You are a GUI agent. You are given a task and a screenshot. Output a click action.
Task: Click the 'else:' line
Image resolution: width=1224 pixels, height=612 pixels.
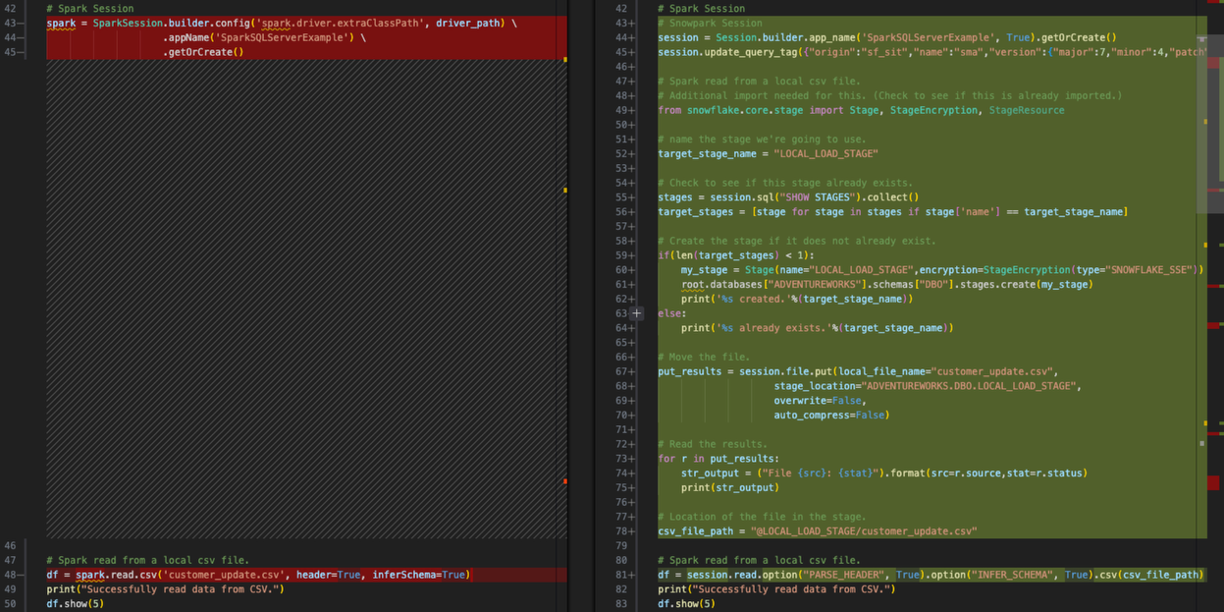point(672,313)
